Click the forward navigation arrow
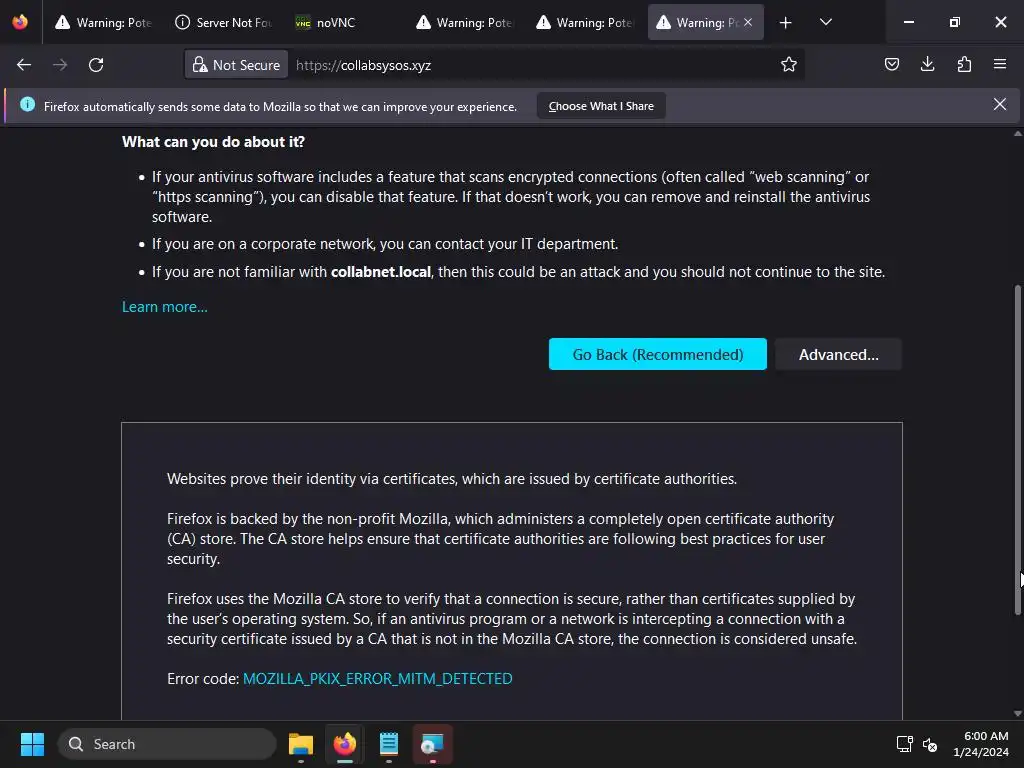The height and width of the screenshot is (768, 1024). [60, 65]
